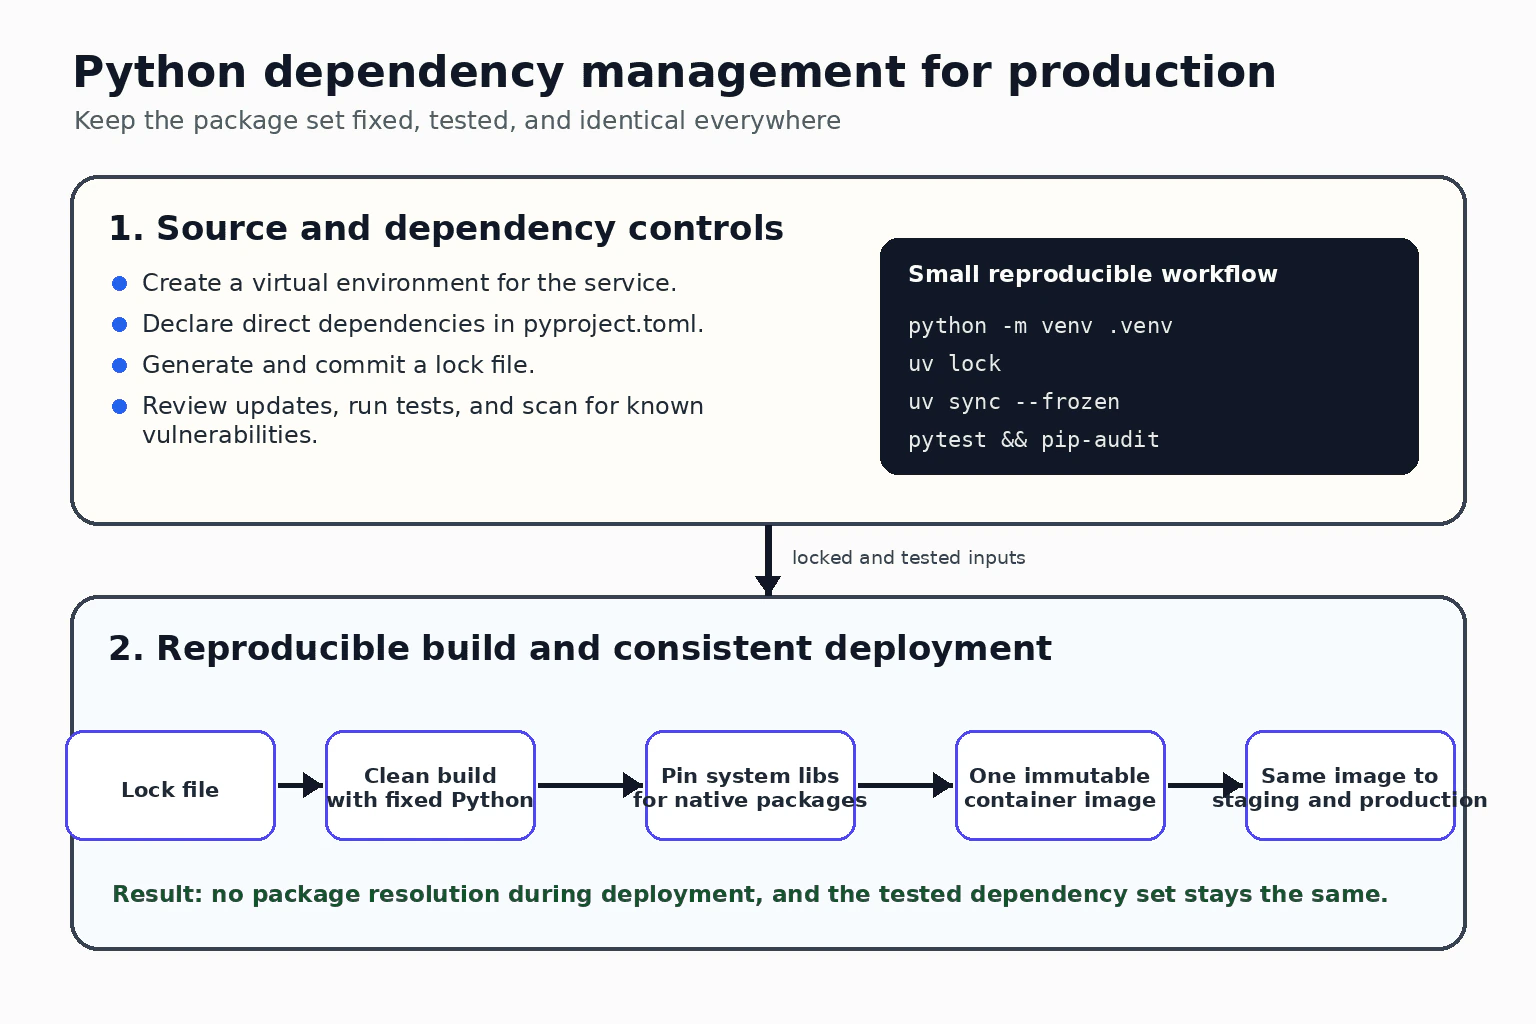Click code line 'pytest && pip-audit'
Image resolution: width=1536 pixels, height=1024 pixels.
(x=1034, y=440)
